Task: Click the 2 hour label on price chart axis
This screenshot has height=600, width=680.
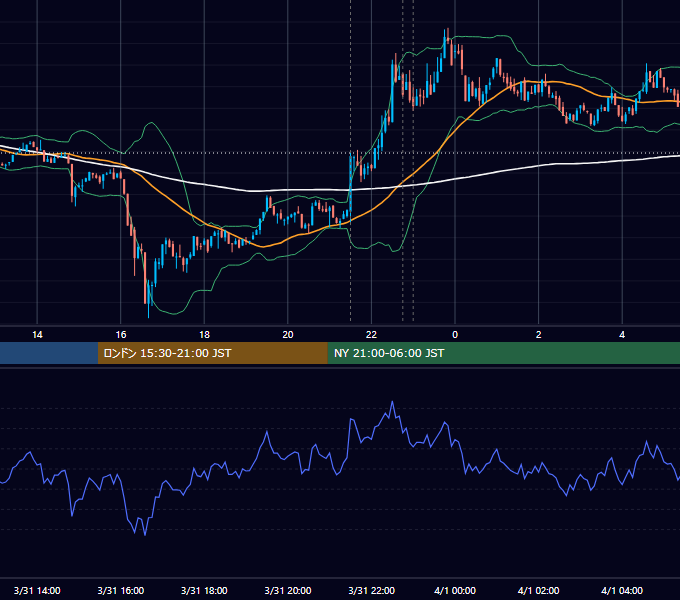Action: 539,335
